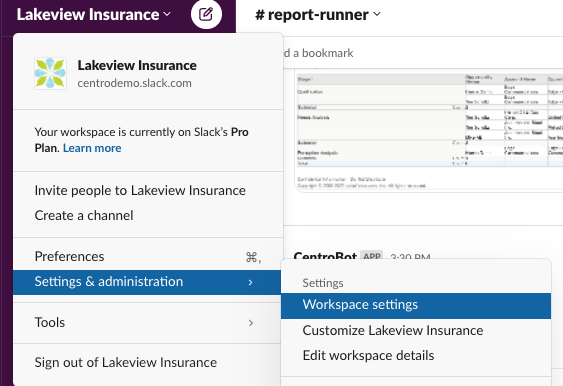Expand the Tools submenu arrow
The height and width of the screenshot is (386, 563).
click(x=251, y=323)
